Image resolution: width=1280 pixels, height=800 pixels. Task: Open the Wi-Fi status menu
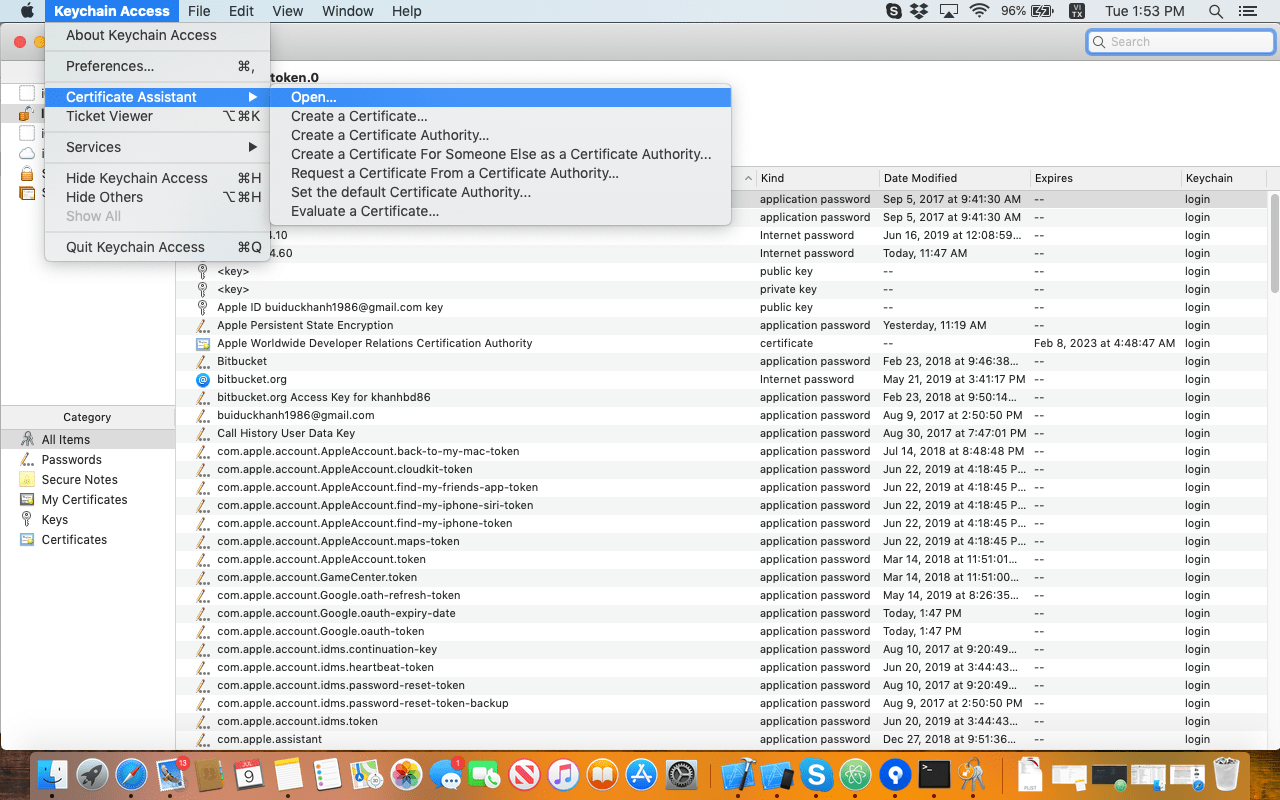[x=979, y=11]
